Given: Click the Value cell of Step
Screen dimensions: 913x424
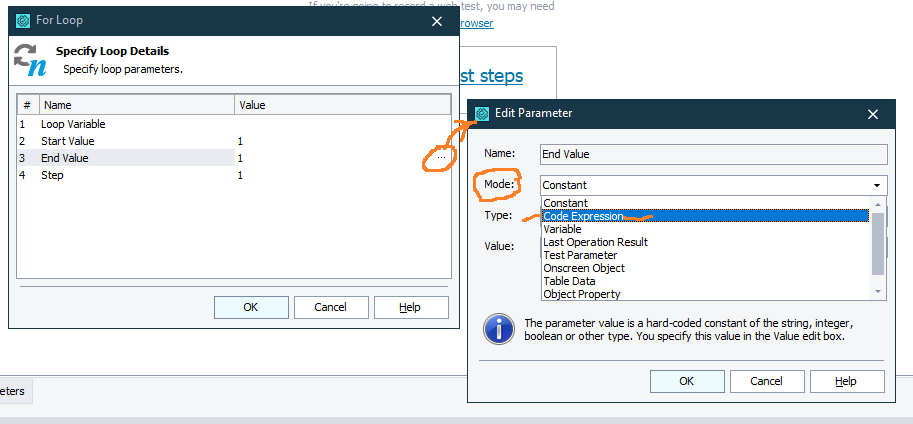Looking at the screenshot, I should [342, 175].
